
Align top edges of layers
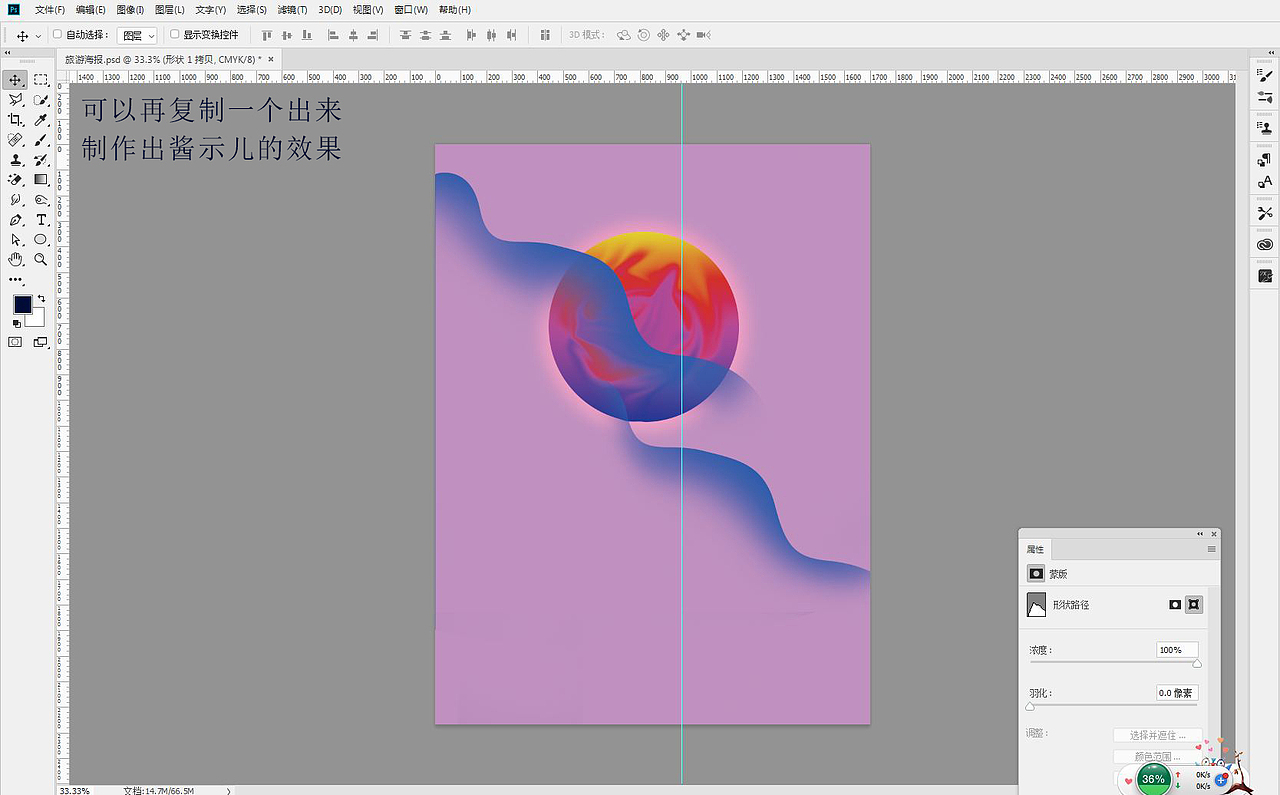(267, 35)
